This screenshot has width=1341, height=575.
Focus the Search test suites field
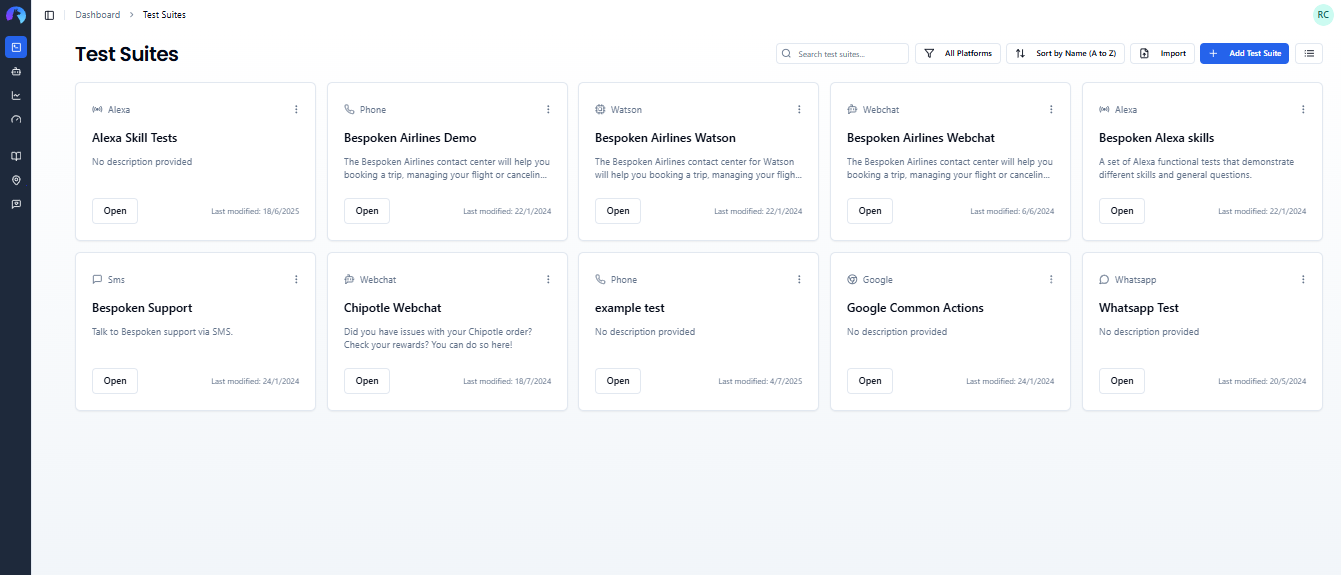(x=842, y=53)
